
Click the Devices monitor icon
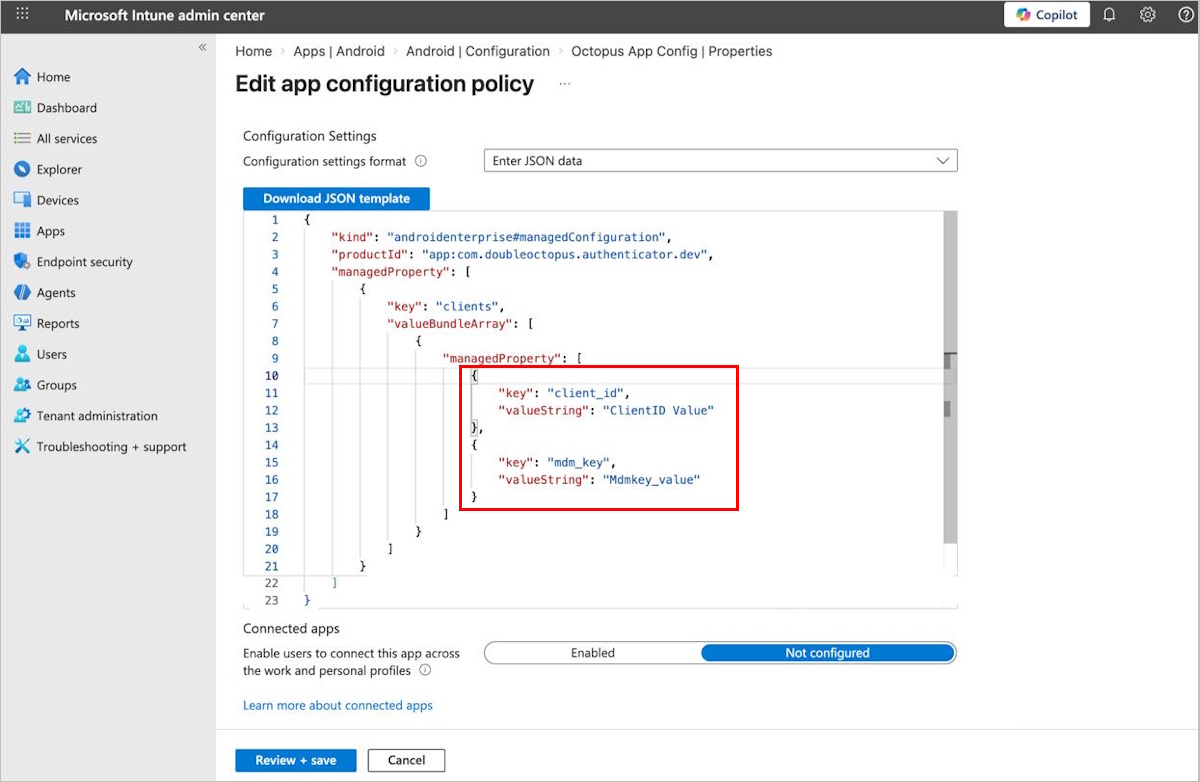tap(22, 200)
